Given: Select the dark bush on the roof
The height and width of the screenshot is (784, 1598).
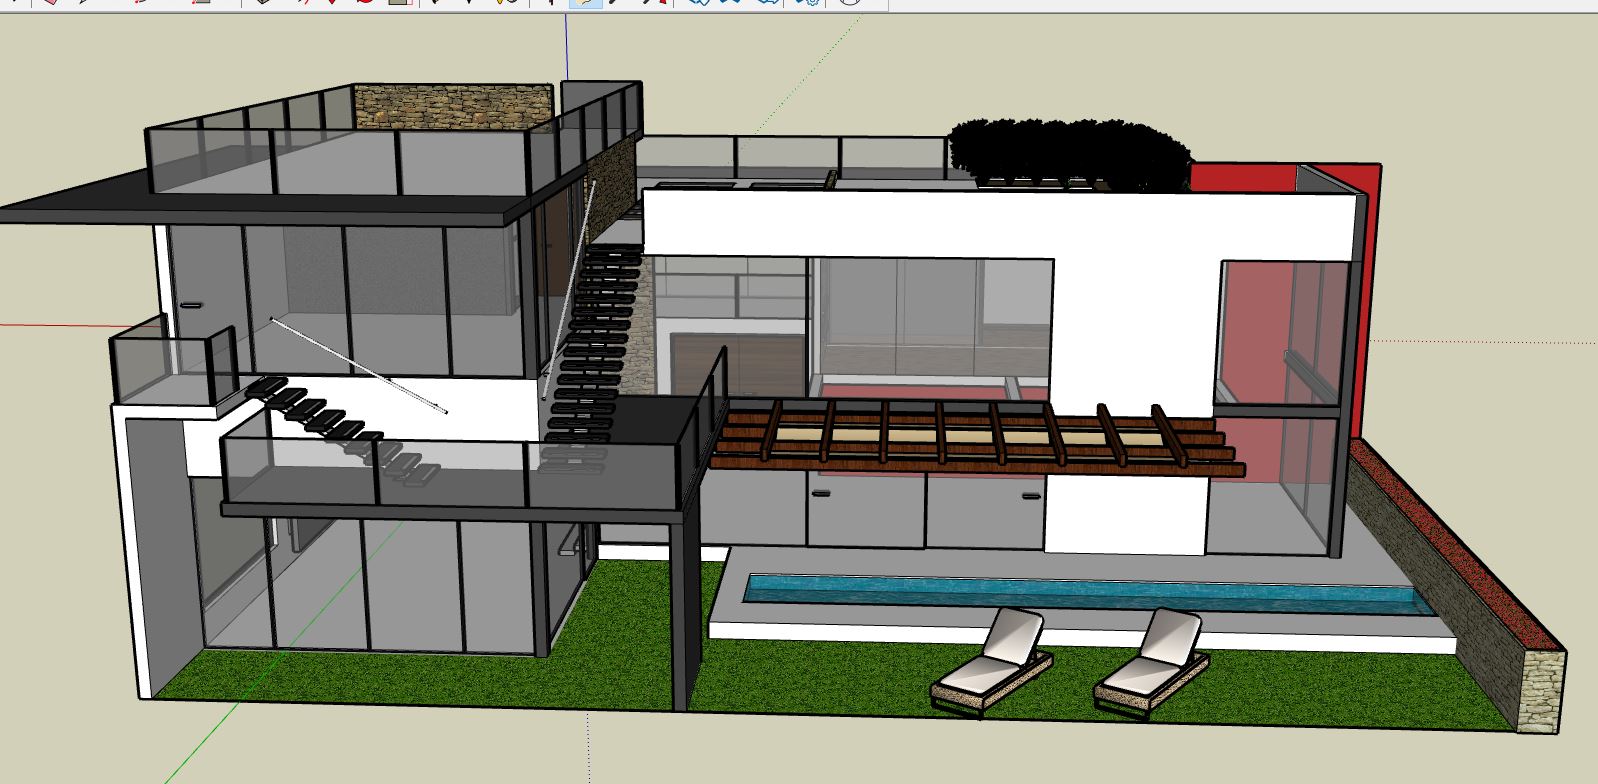Looking at the screenshot, I should coord(1068,152).
